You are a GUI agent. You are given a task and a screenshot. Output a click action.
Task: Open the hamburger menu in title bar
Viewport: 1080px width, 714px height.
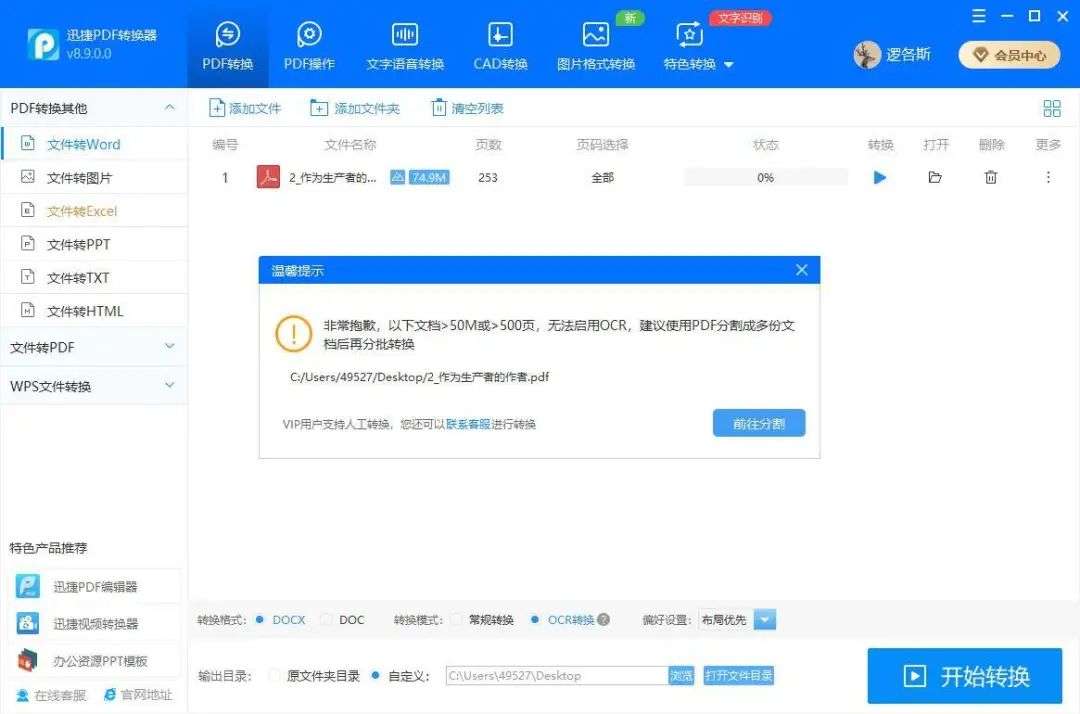[x=979, y=16]
